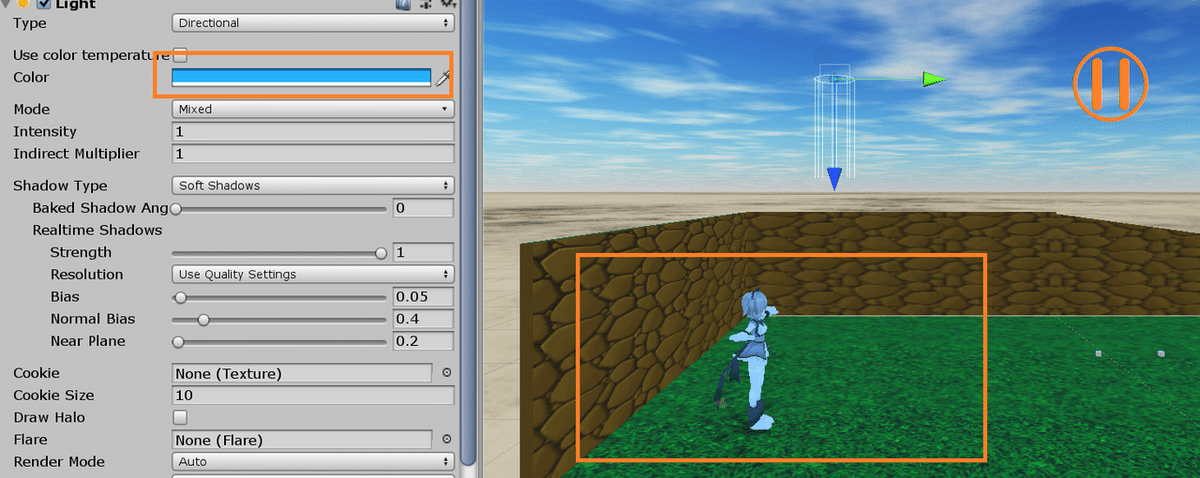This screenshot has height=478, width=1200.
Task: Enable the Draw Halo checkbox
Action: pos(180,417)
